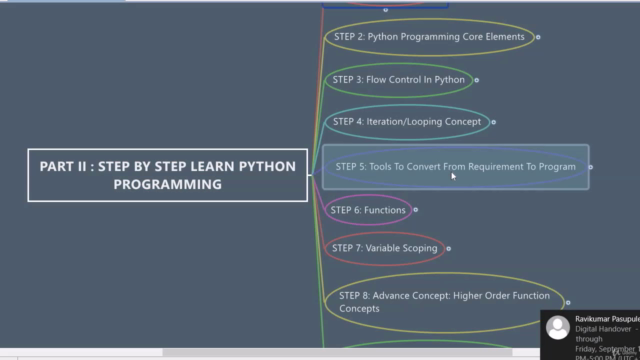Select STEP 4: Iteration/Looping Concept node
This screenshot has height=360, width=640.
(x=407, y=122)
